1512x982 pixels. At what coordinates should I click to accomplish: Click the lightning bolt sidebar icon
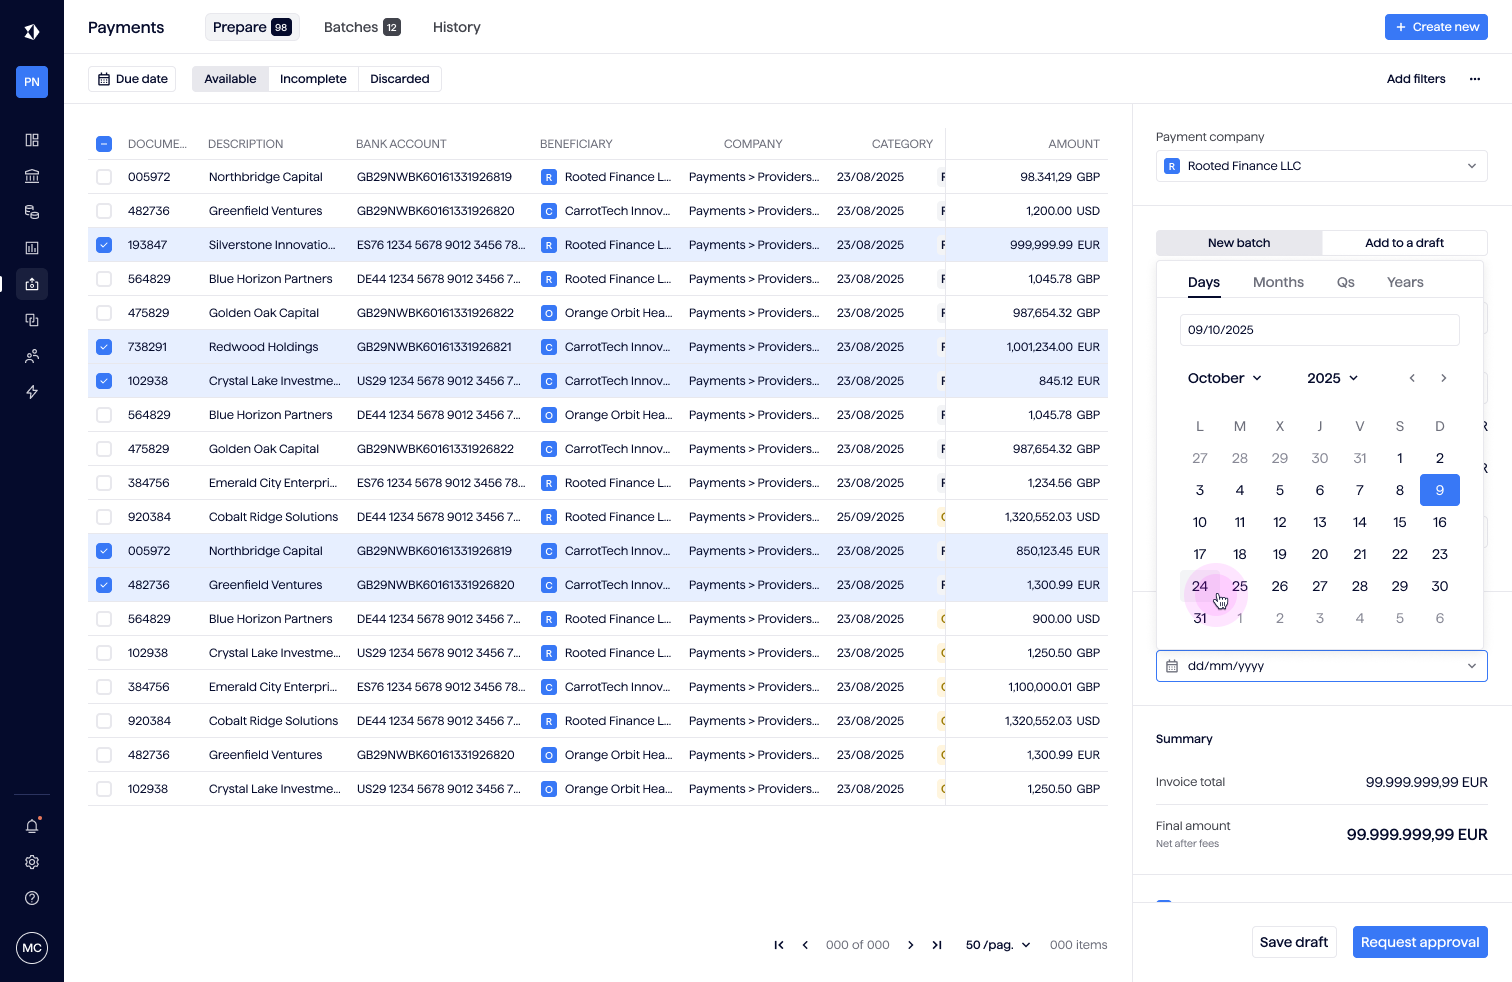click(32, 392)
